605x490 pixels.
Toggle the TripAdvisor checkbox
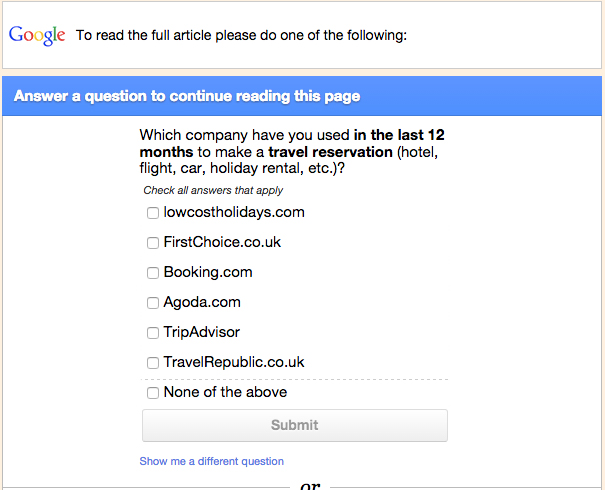pos(153,333)
